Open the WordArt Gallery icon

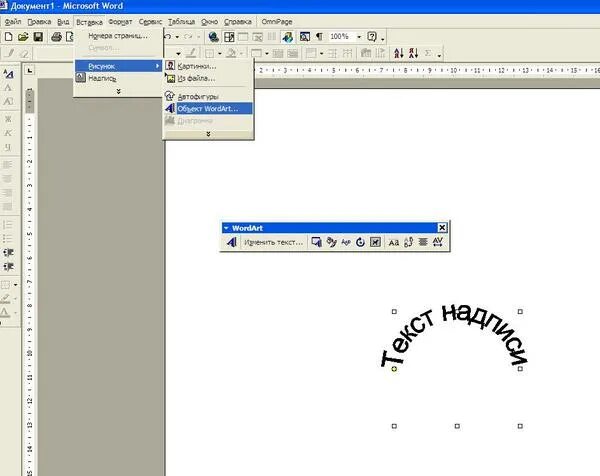[x=316, y=242]
